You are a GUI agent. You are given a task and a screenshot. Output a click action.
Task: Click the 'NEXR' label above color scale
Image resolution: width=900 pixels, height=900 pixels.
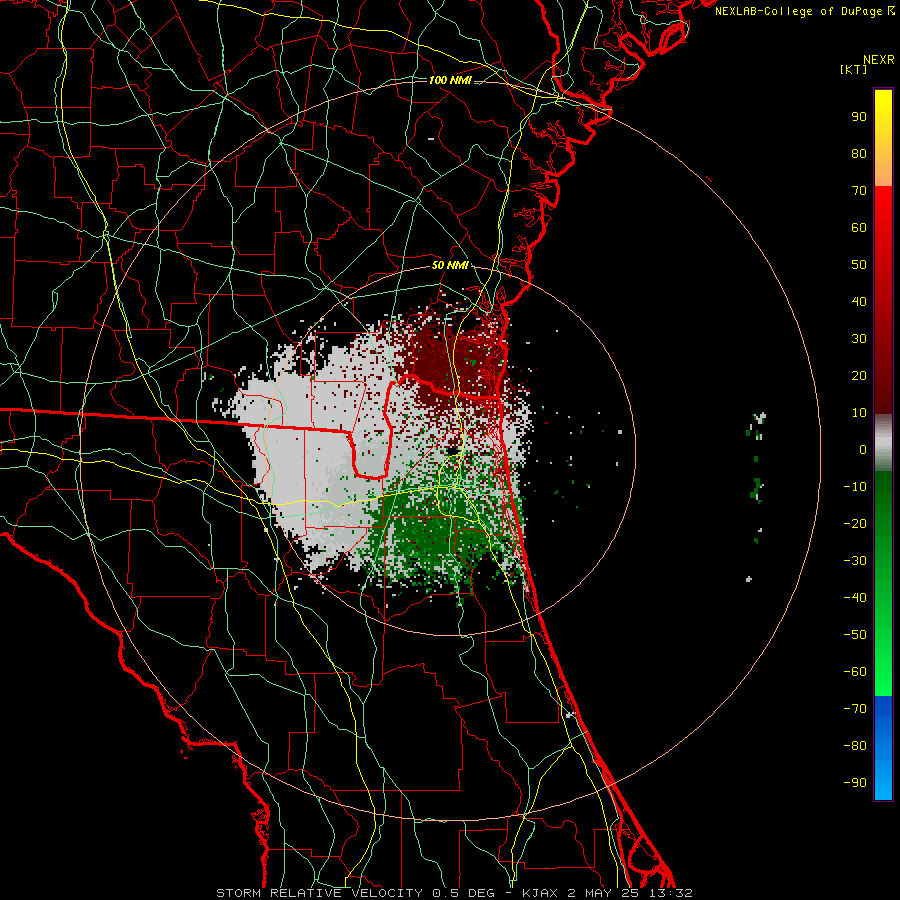coord(879,60)
